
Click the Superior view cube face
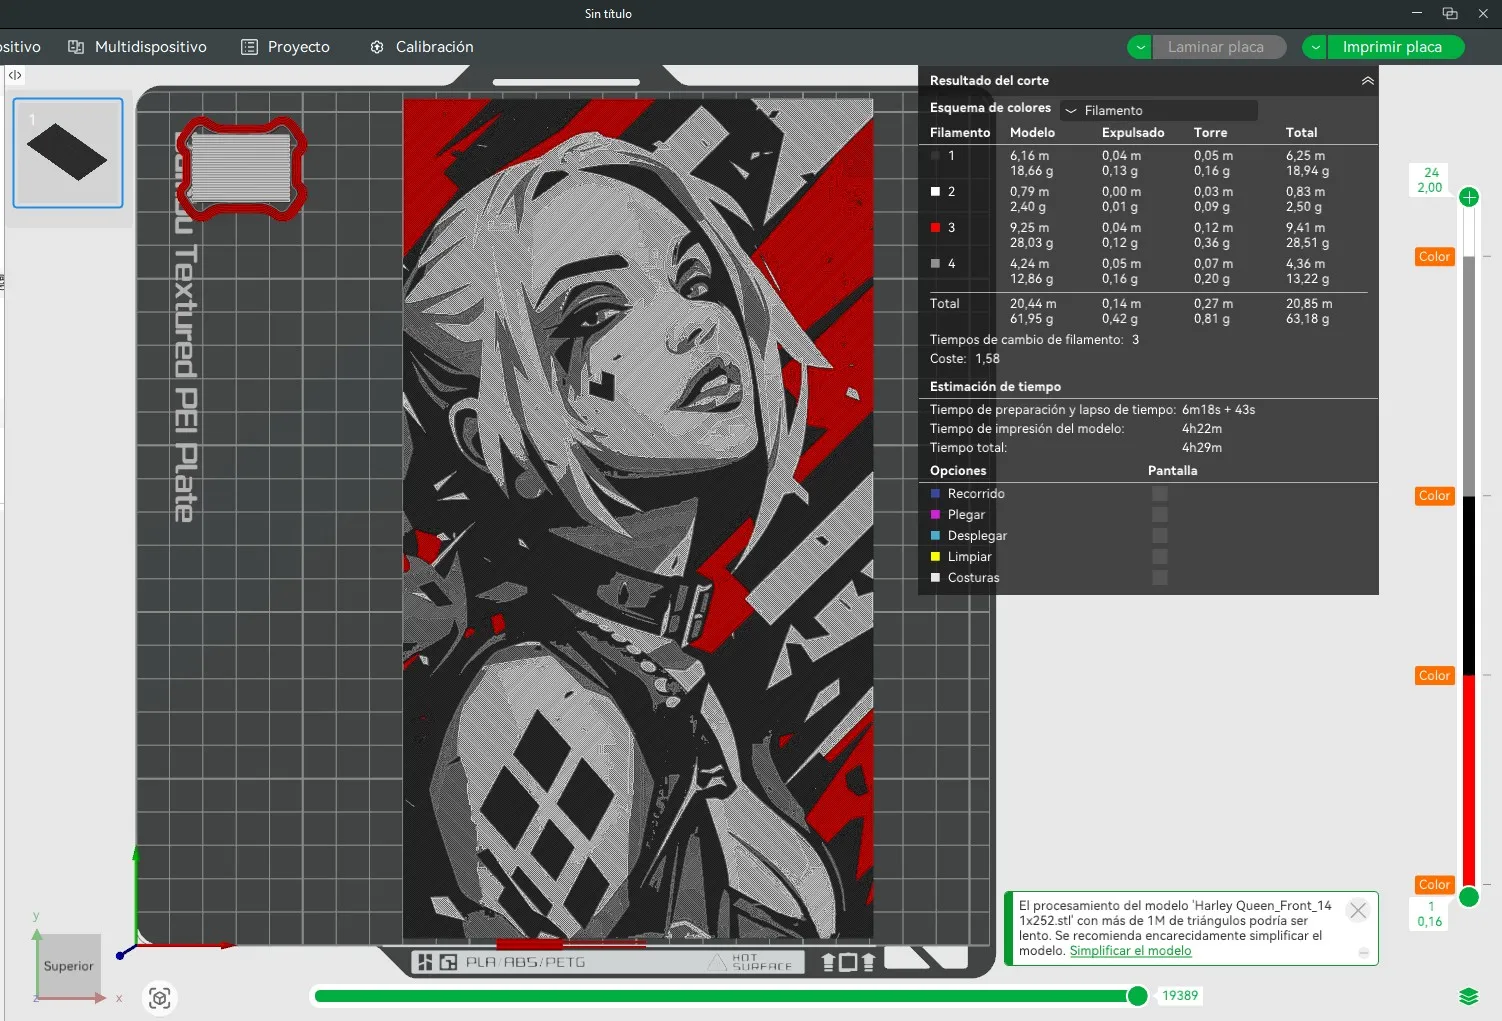click(x=68, y=966)
